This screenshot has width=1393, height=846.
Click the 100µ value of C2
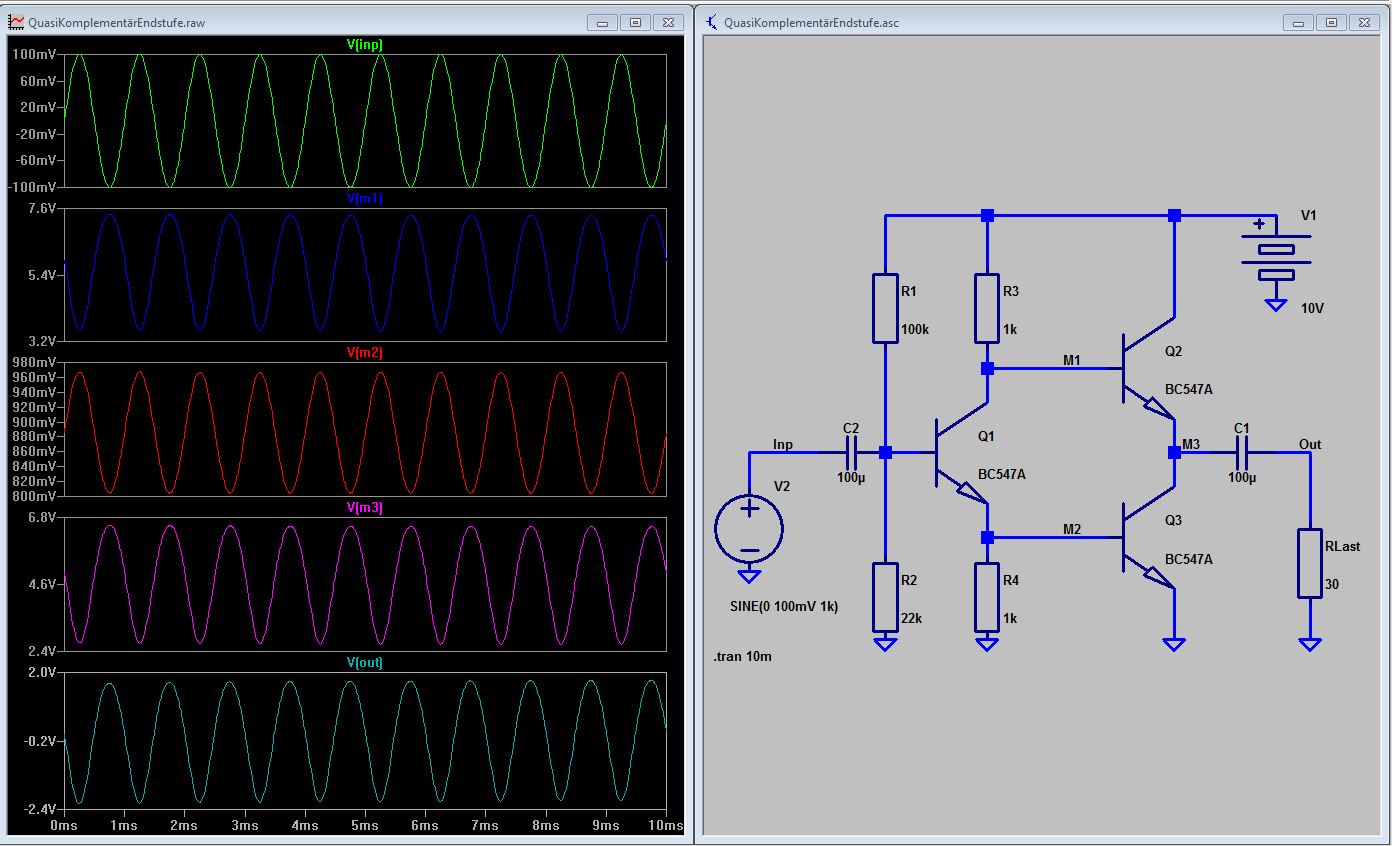point(851,477)
